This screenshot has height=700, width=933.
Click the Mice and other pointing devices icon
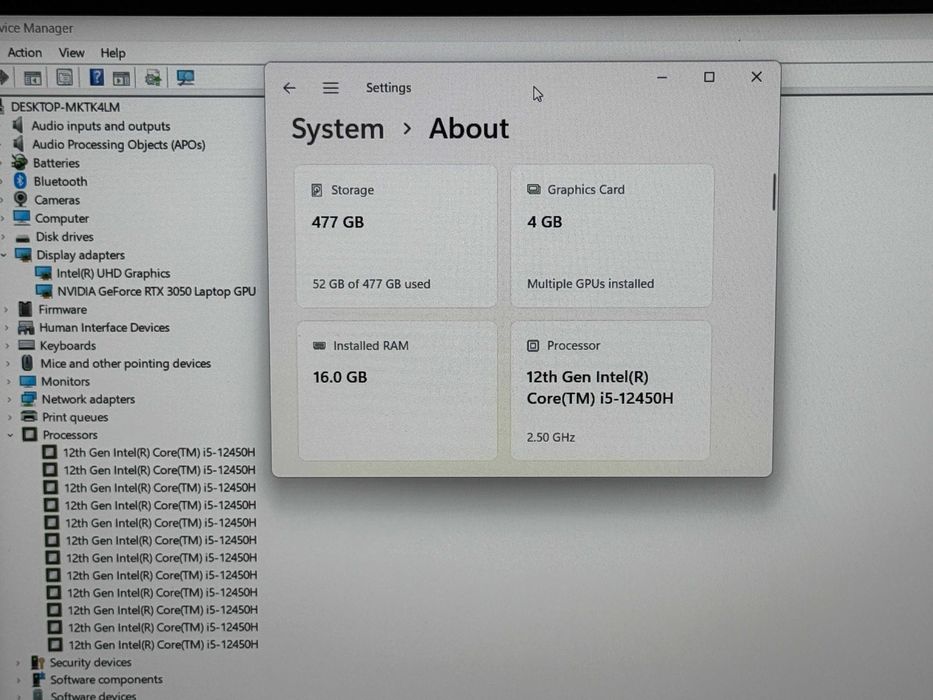27,362
